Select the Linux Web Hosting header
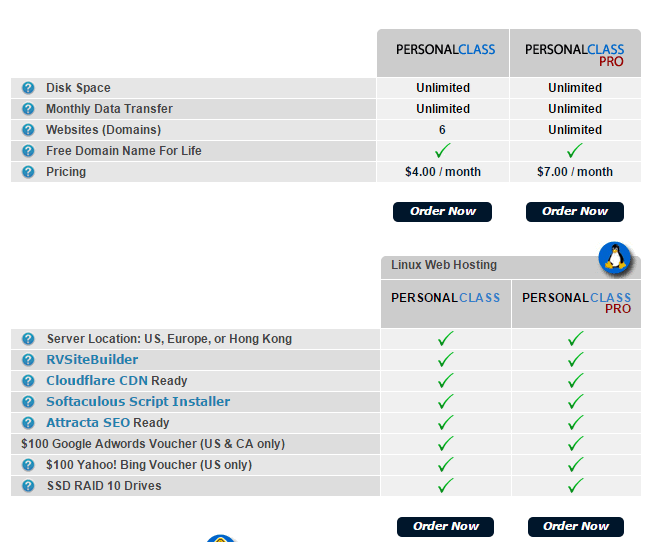This screenshot has height=542, width=655. (444, 265)
